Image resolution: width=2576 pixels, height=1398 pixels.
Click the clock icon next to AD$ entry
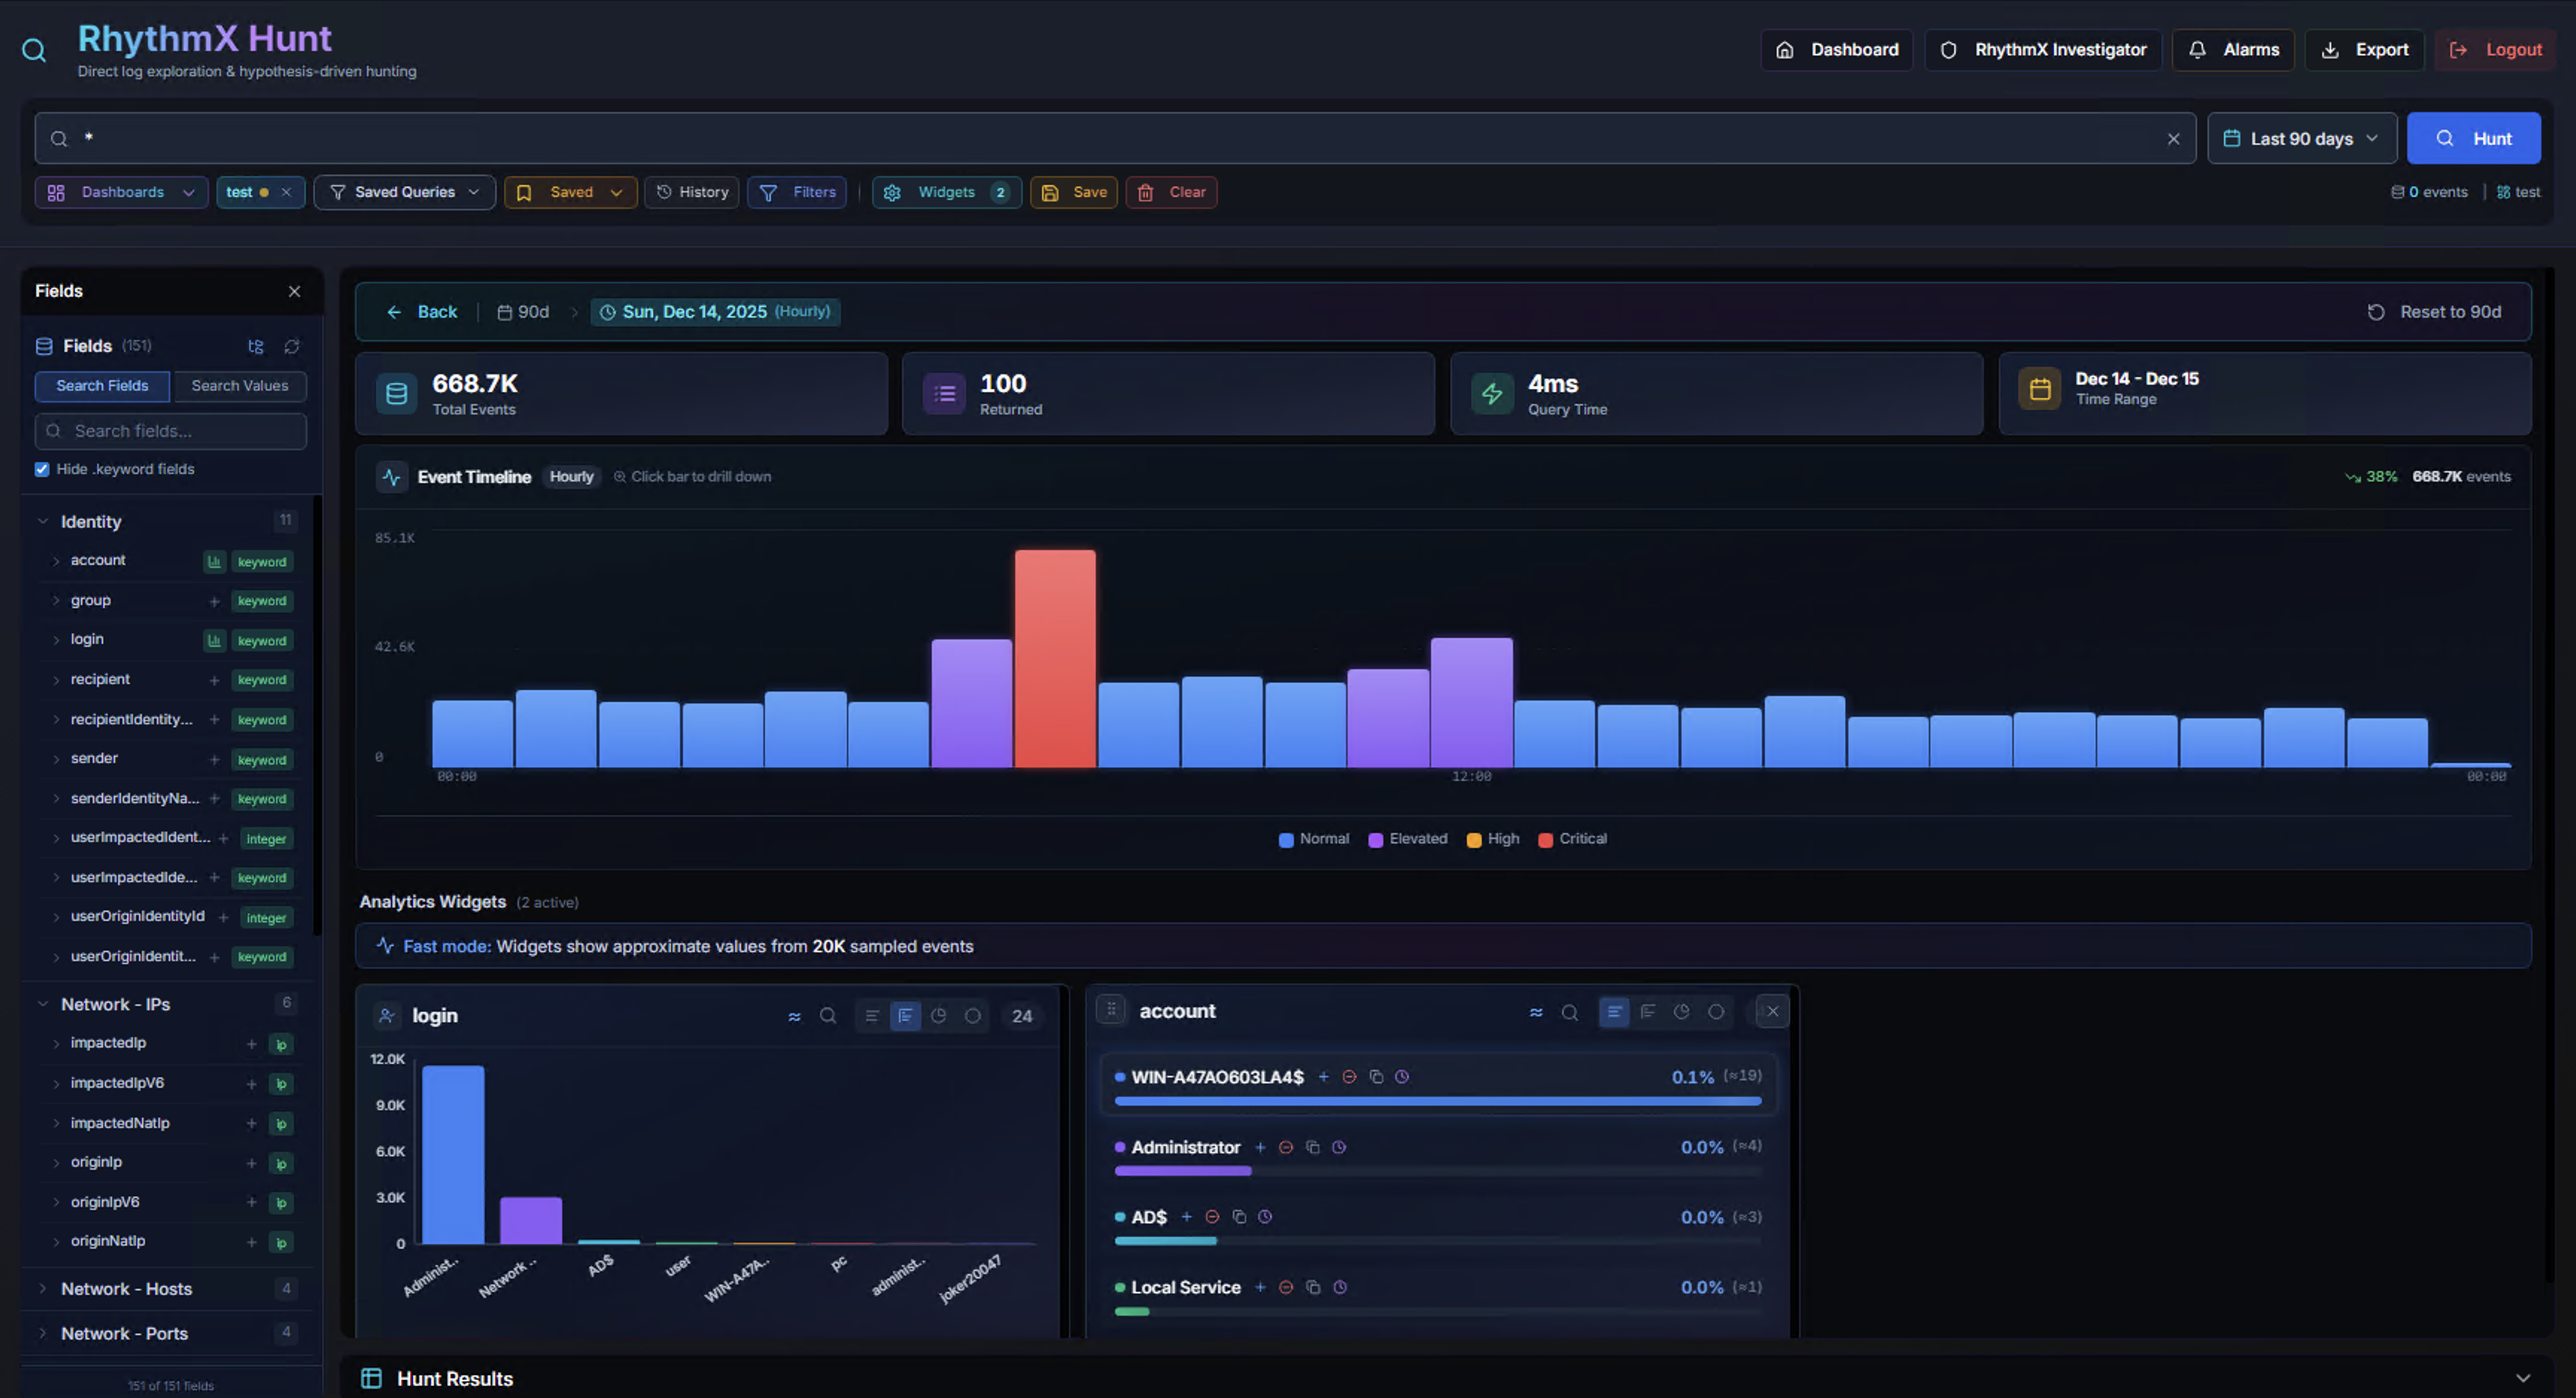(x=1266, y=1217)
